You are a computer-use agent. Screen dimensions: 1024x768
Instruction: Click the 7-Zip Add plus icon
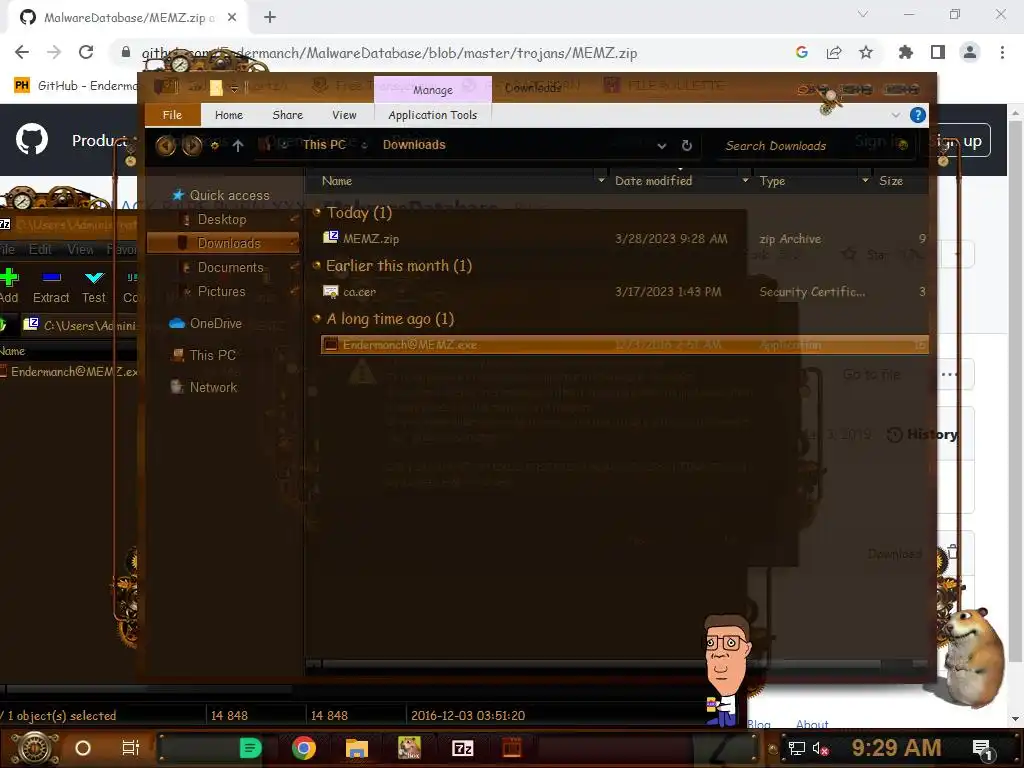click(9, 278)
